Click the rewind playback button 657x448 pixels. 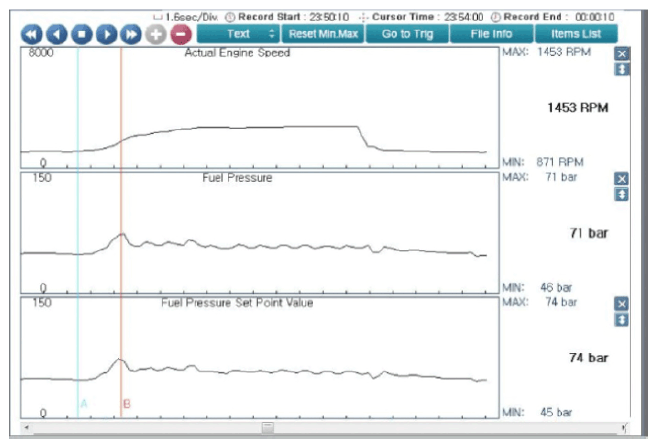tap(32, 34)
